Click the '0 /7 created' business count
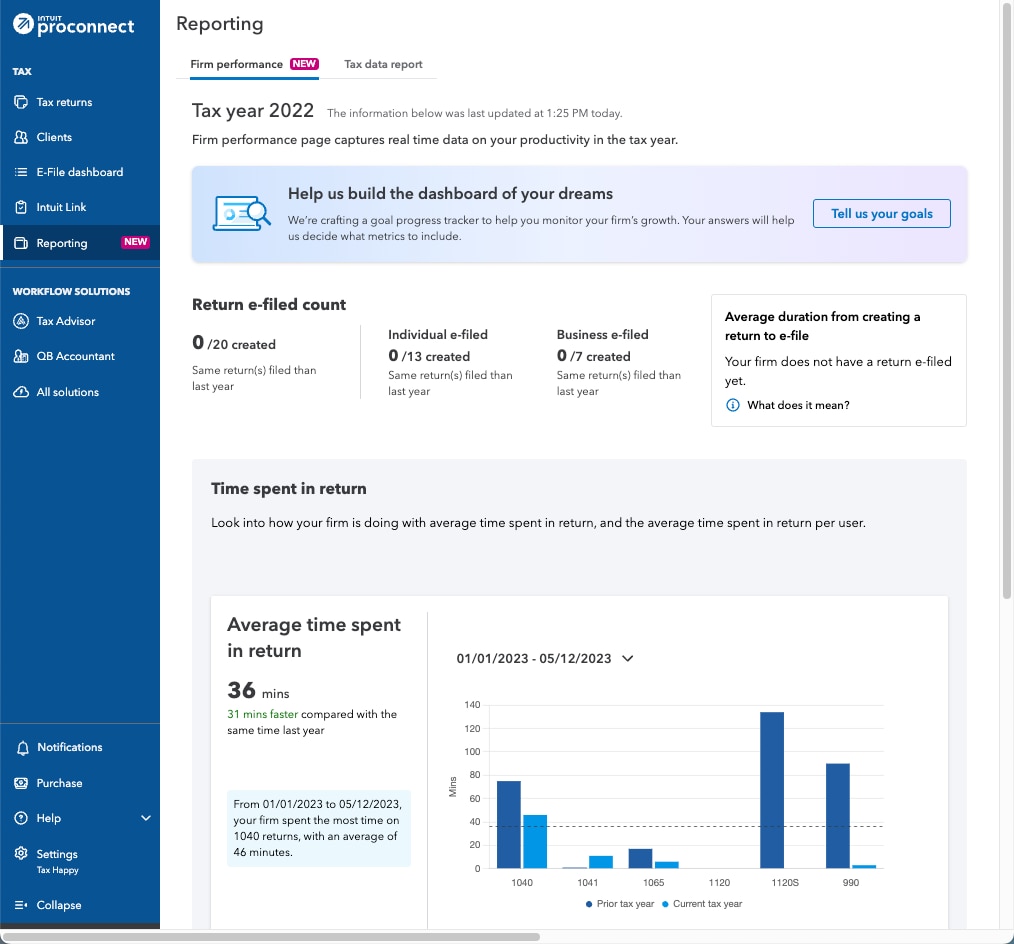The image size is (1014, 944). pyautogui.click(x=593, y=356)
